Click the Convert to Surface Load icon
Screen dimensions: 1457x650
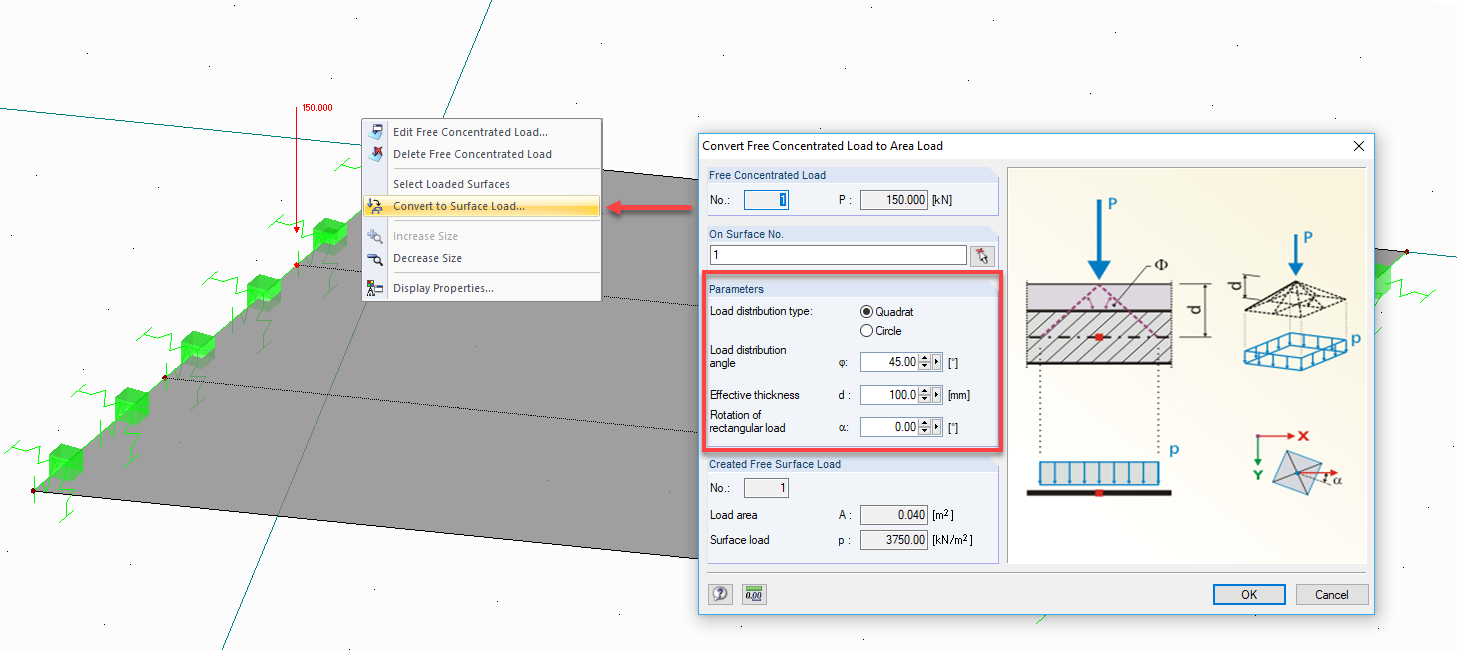tap(376, 207)
